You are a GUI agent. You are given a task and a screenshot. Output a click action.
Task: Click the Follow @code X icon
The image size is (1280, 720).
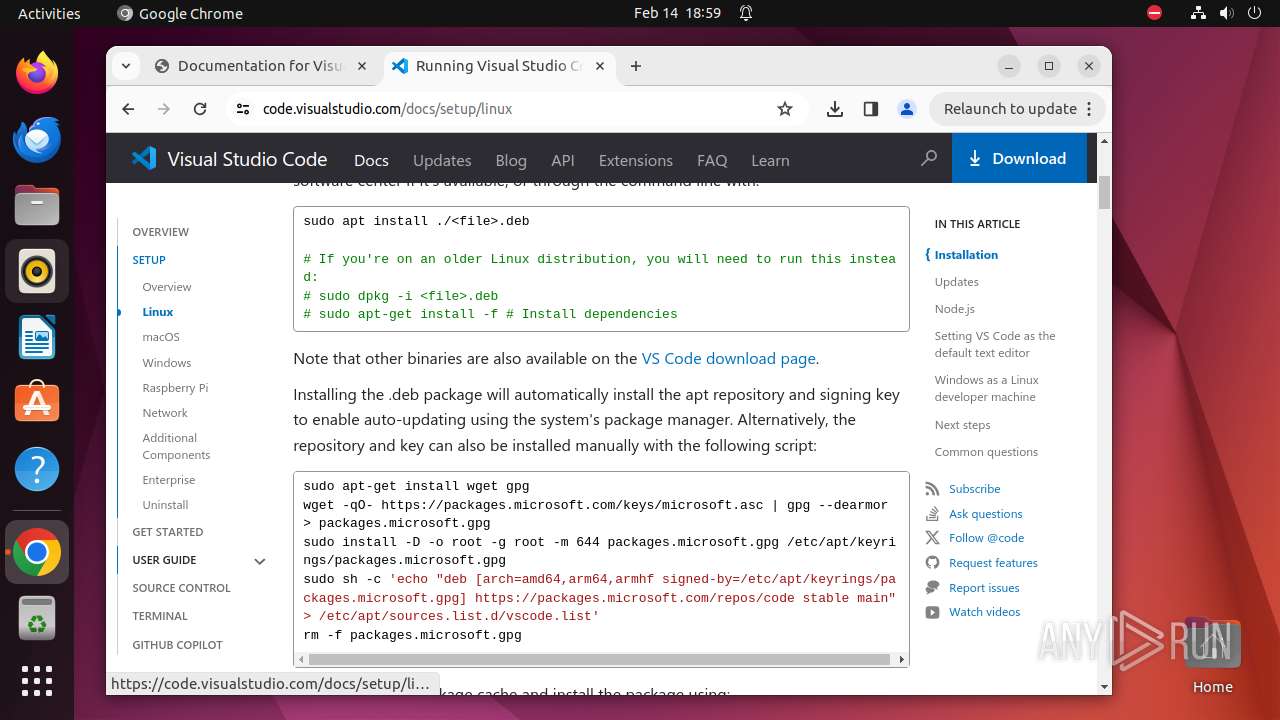tap(932, 538)
